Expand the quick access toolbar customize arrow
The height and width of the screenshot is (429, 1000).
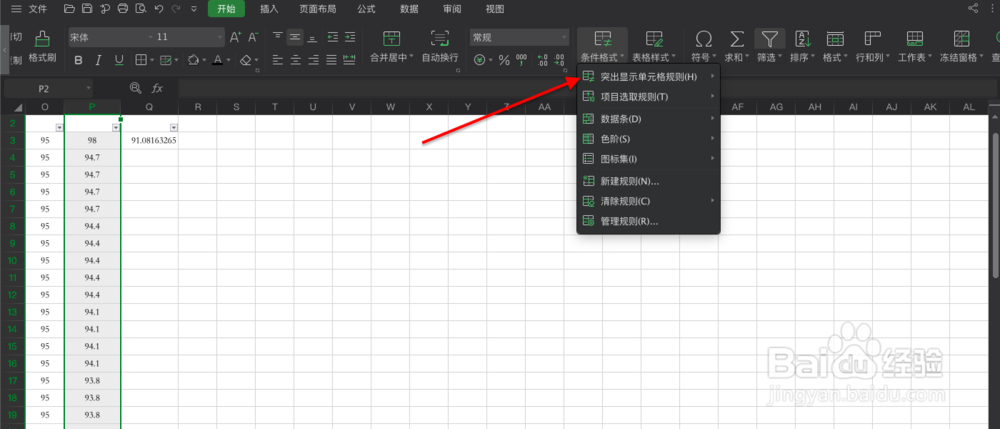click(194, 9)
